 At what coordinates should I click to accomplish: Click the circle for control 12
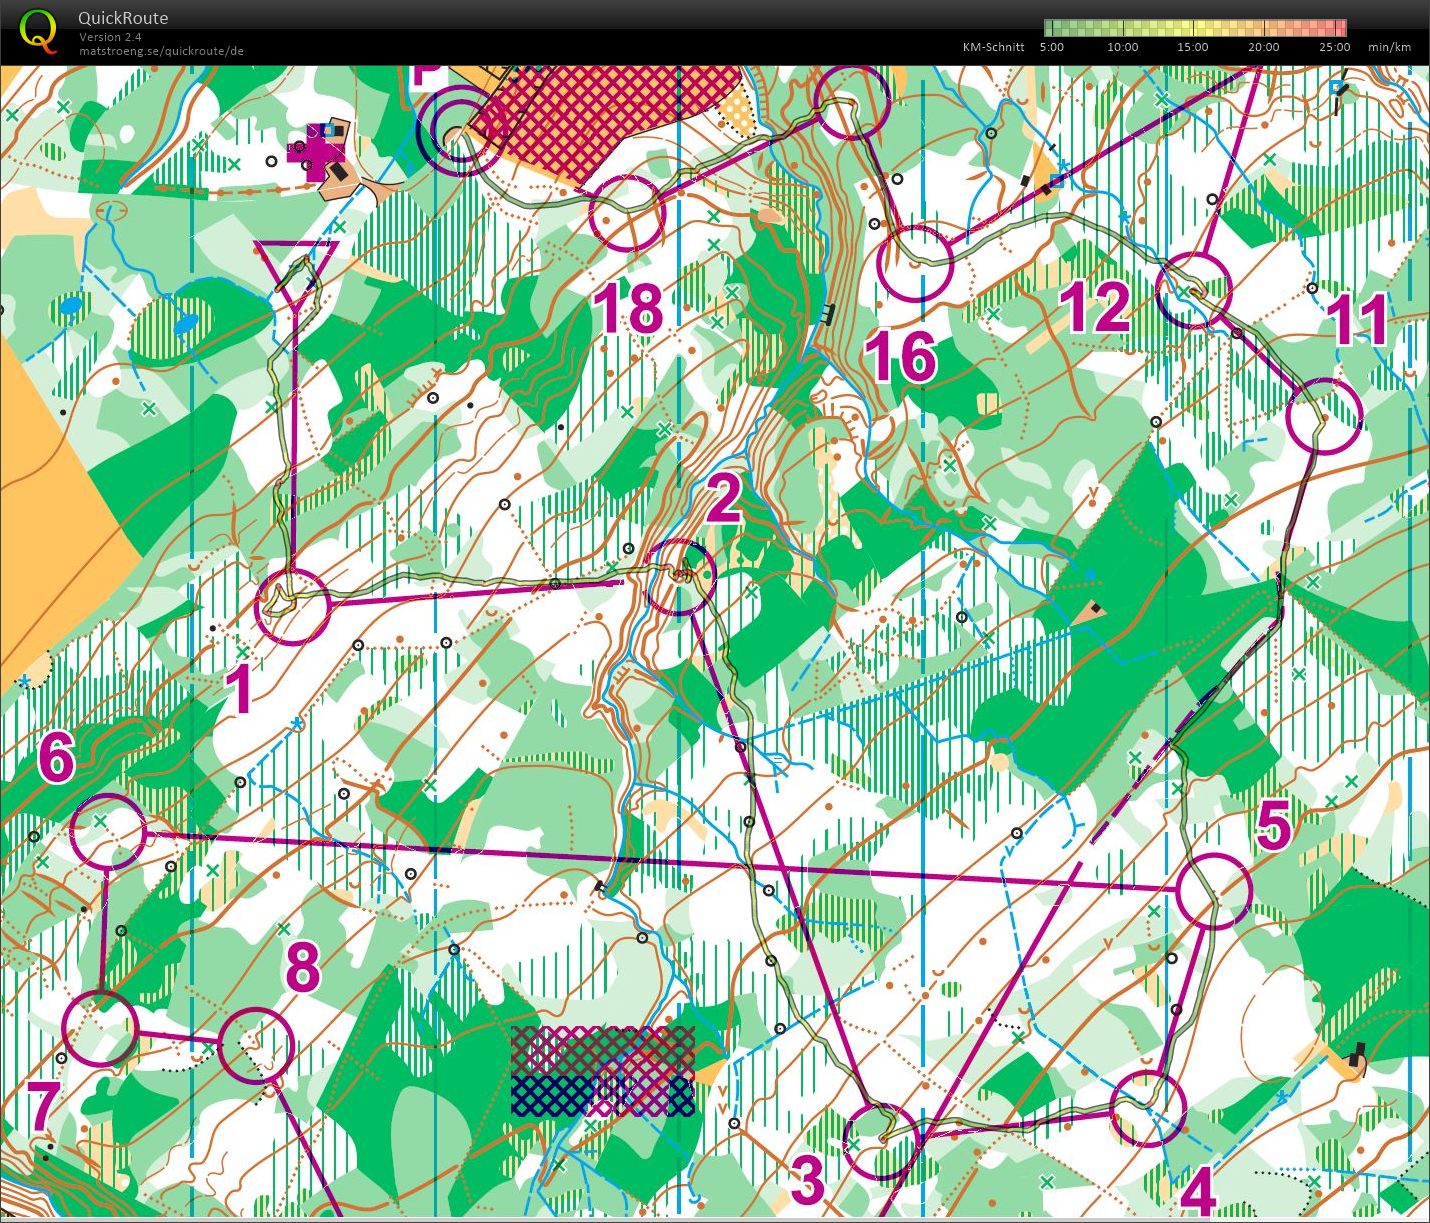(x=1193, y=290)
